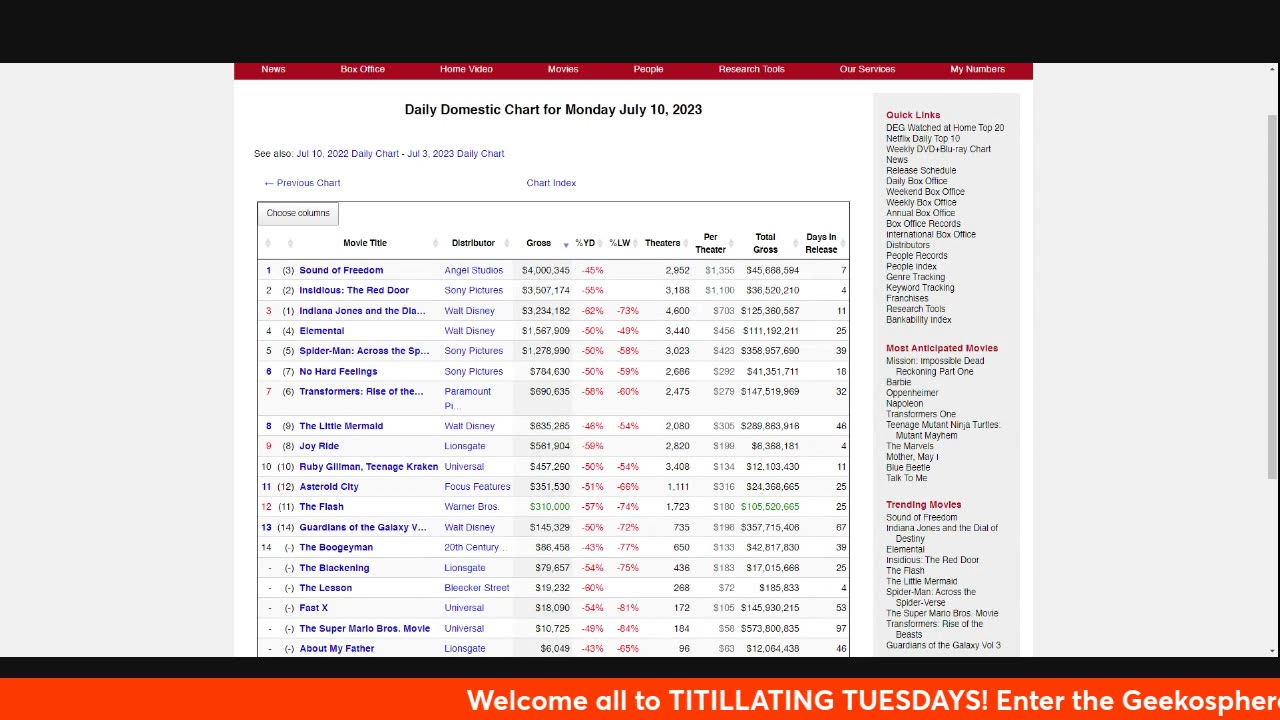The height and width of the screenshot is (720, 1280).
Task: Sort by the Movie Title column arrow
Action: 436,243
